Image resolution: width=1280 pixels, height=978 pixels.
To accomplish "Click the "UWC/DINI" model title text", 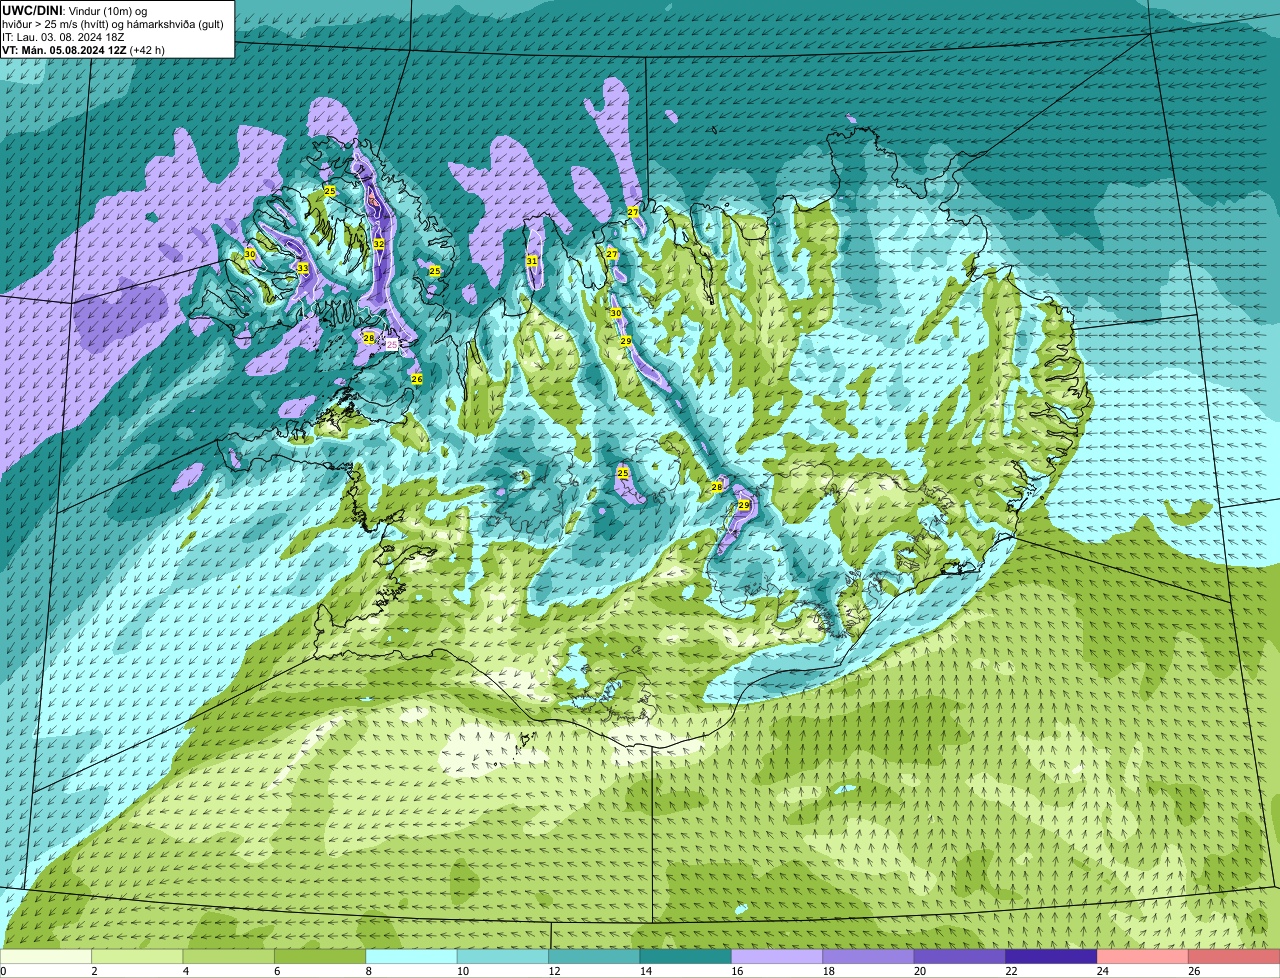I will tap(32, 11).
